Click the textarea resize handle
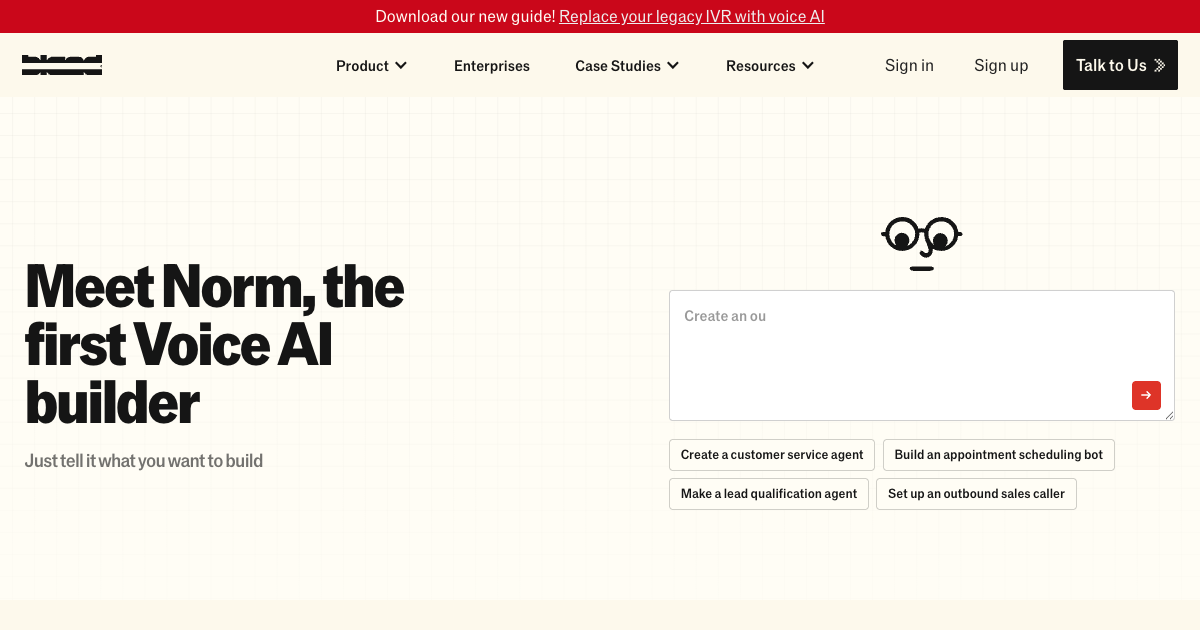Screen dimensions: 1200x630 point(1170,417)
